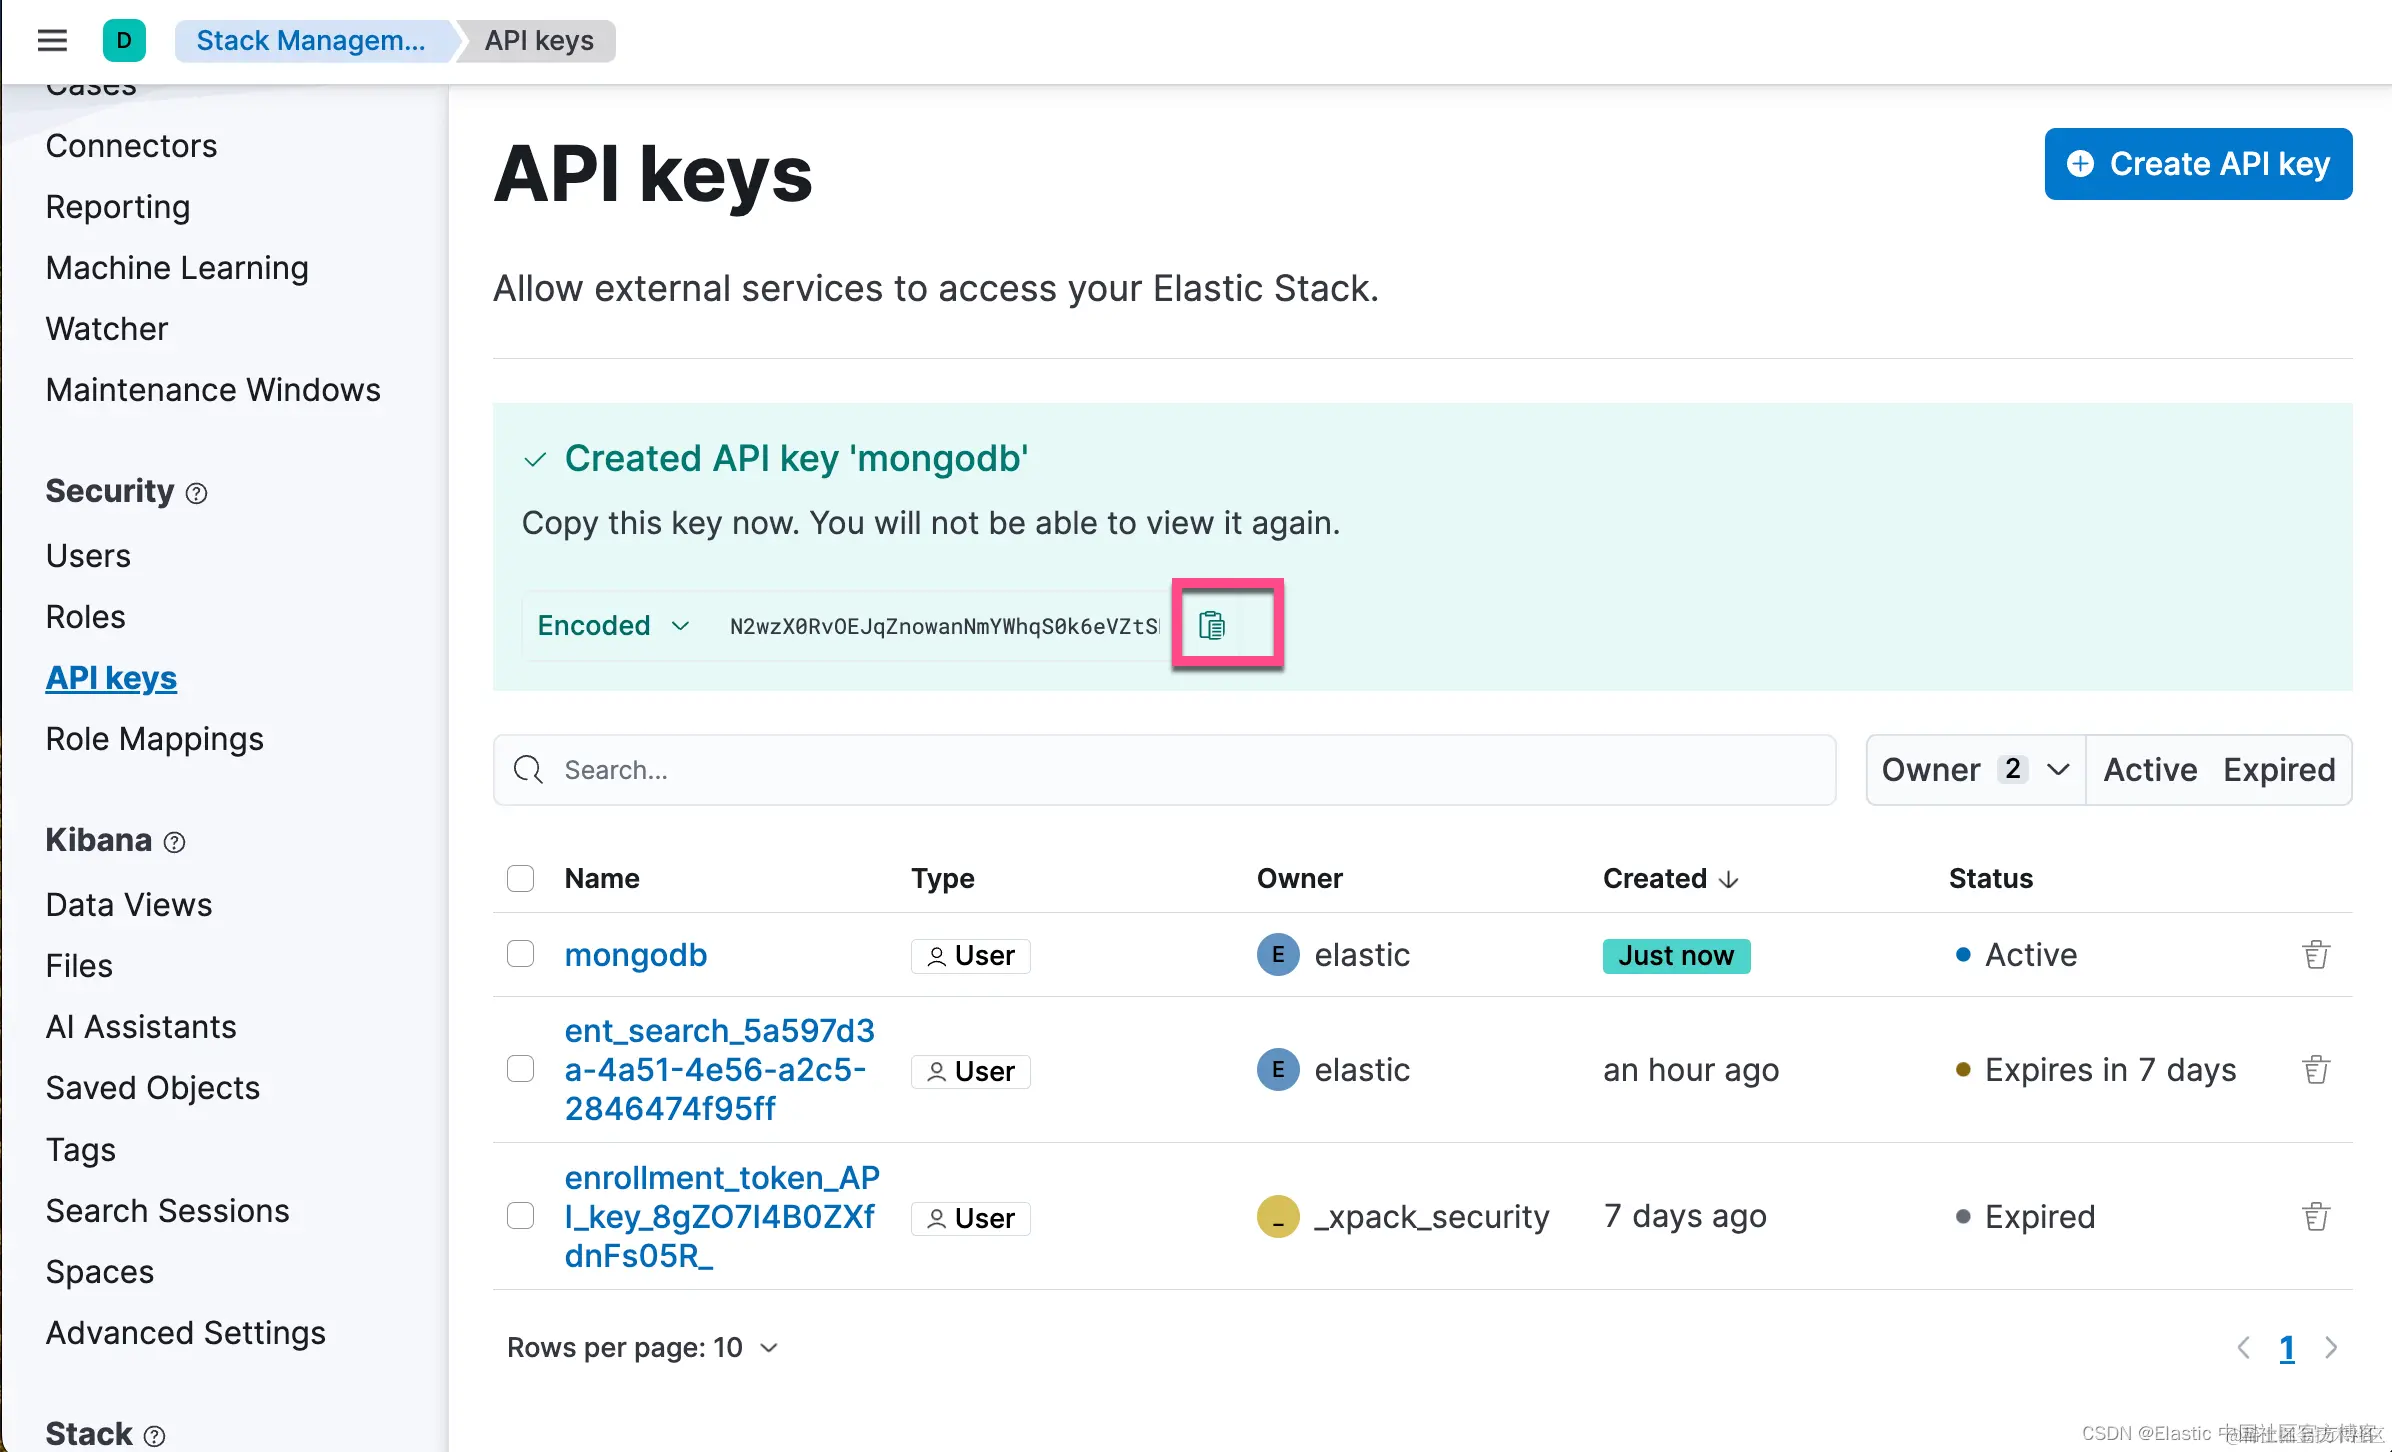Viewport: 2392px width, 1452px height.
Task: Click the elastic owner avatar in mongodb row
Action: (1278, 955)
